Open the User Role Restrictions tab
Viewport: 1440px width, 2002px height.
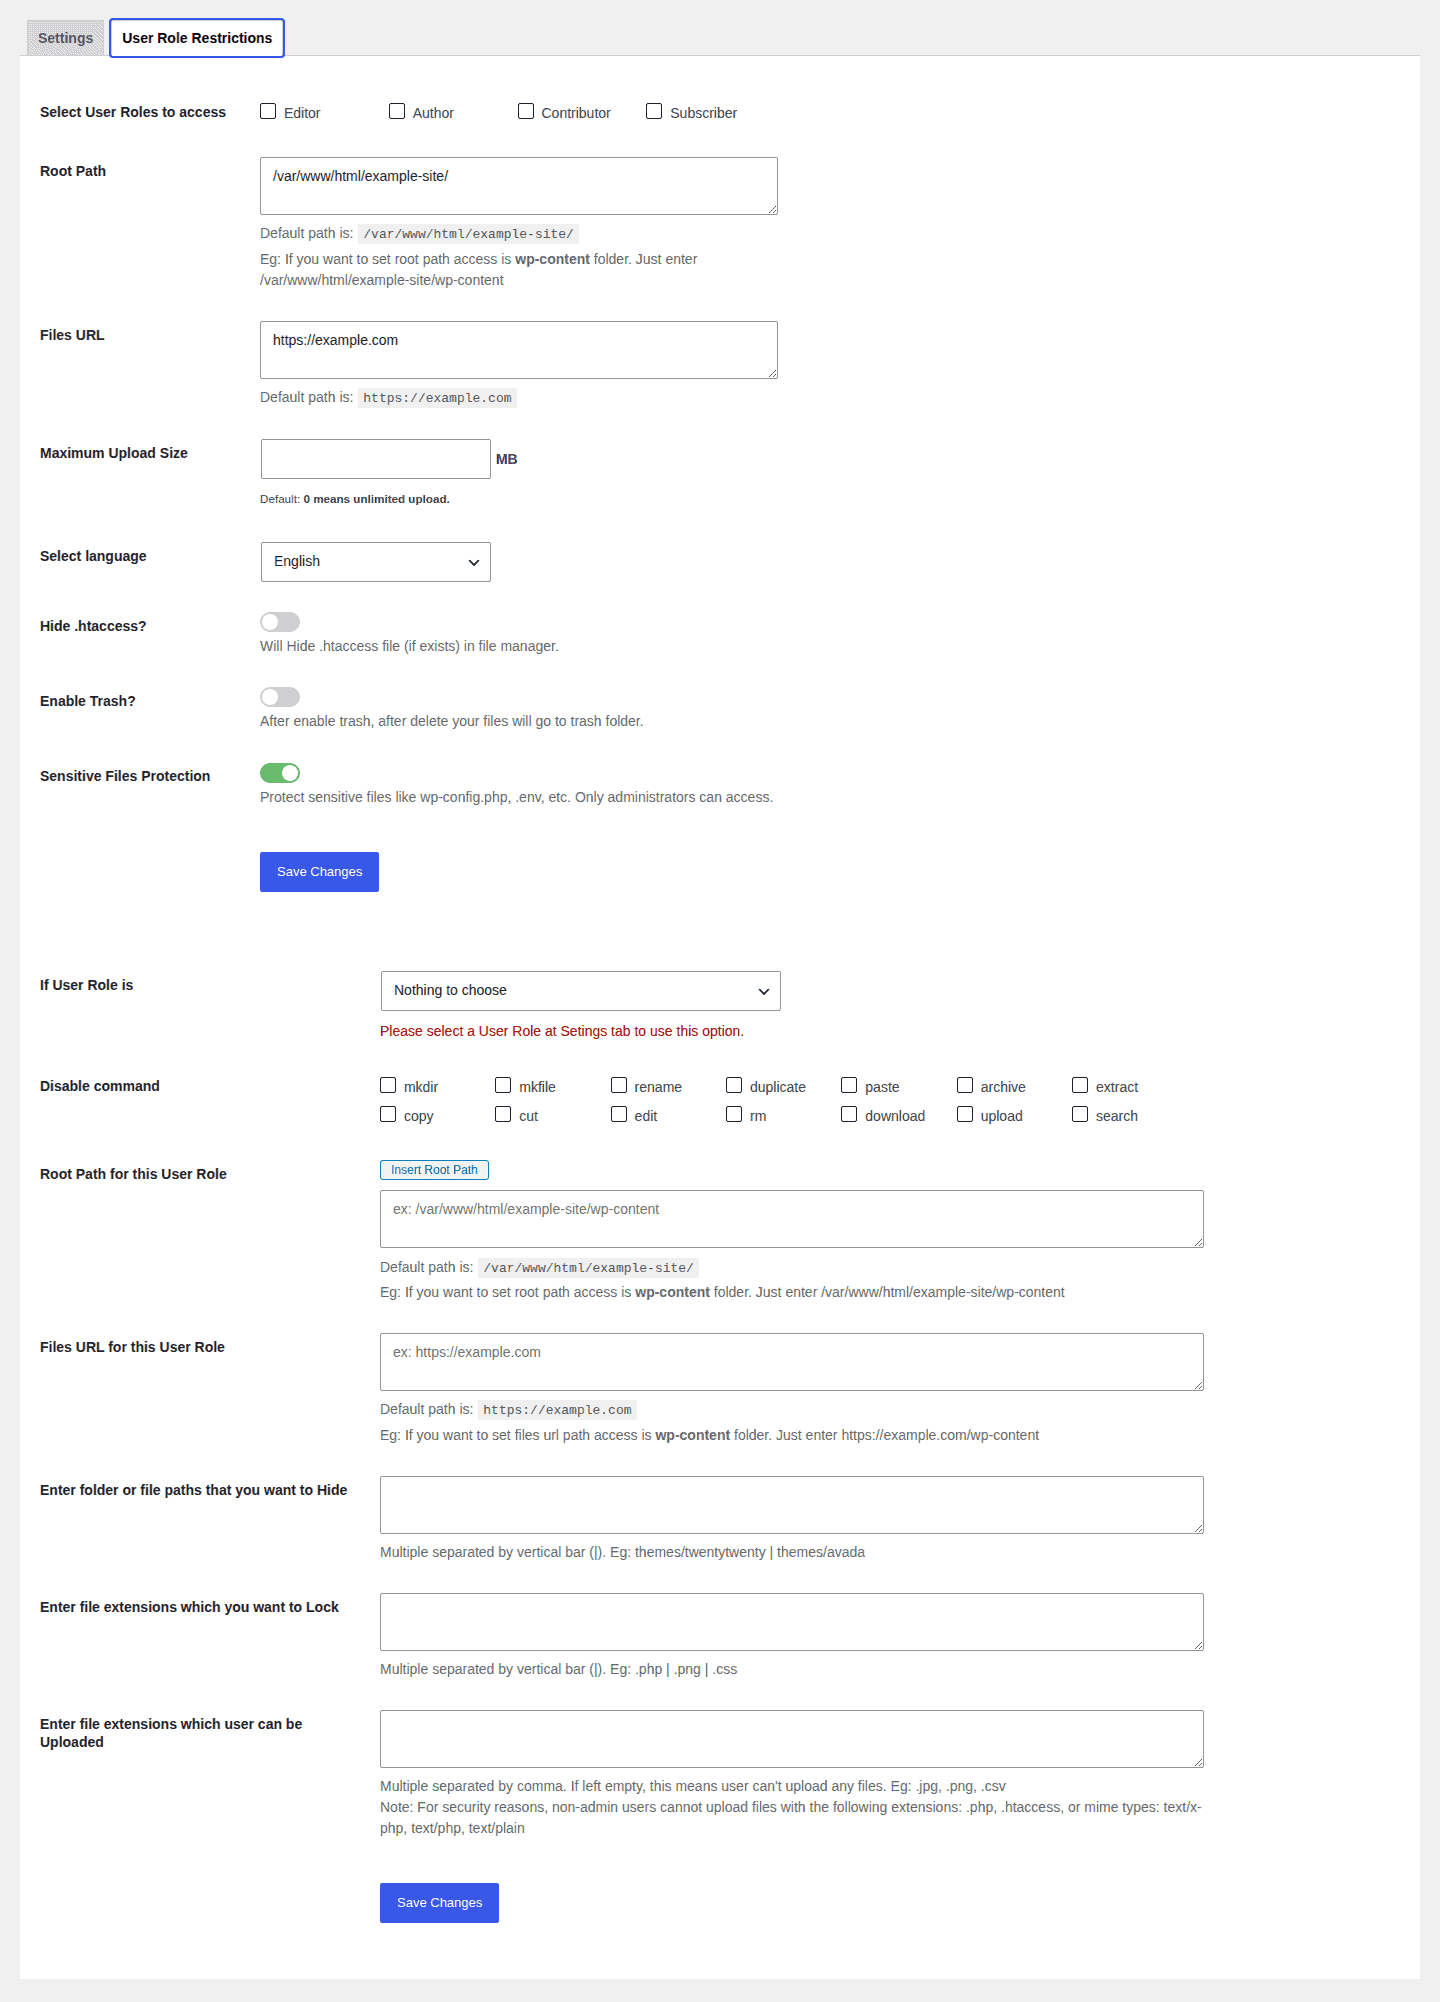[x=197, y=38]
